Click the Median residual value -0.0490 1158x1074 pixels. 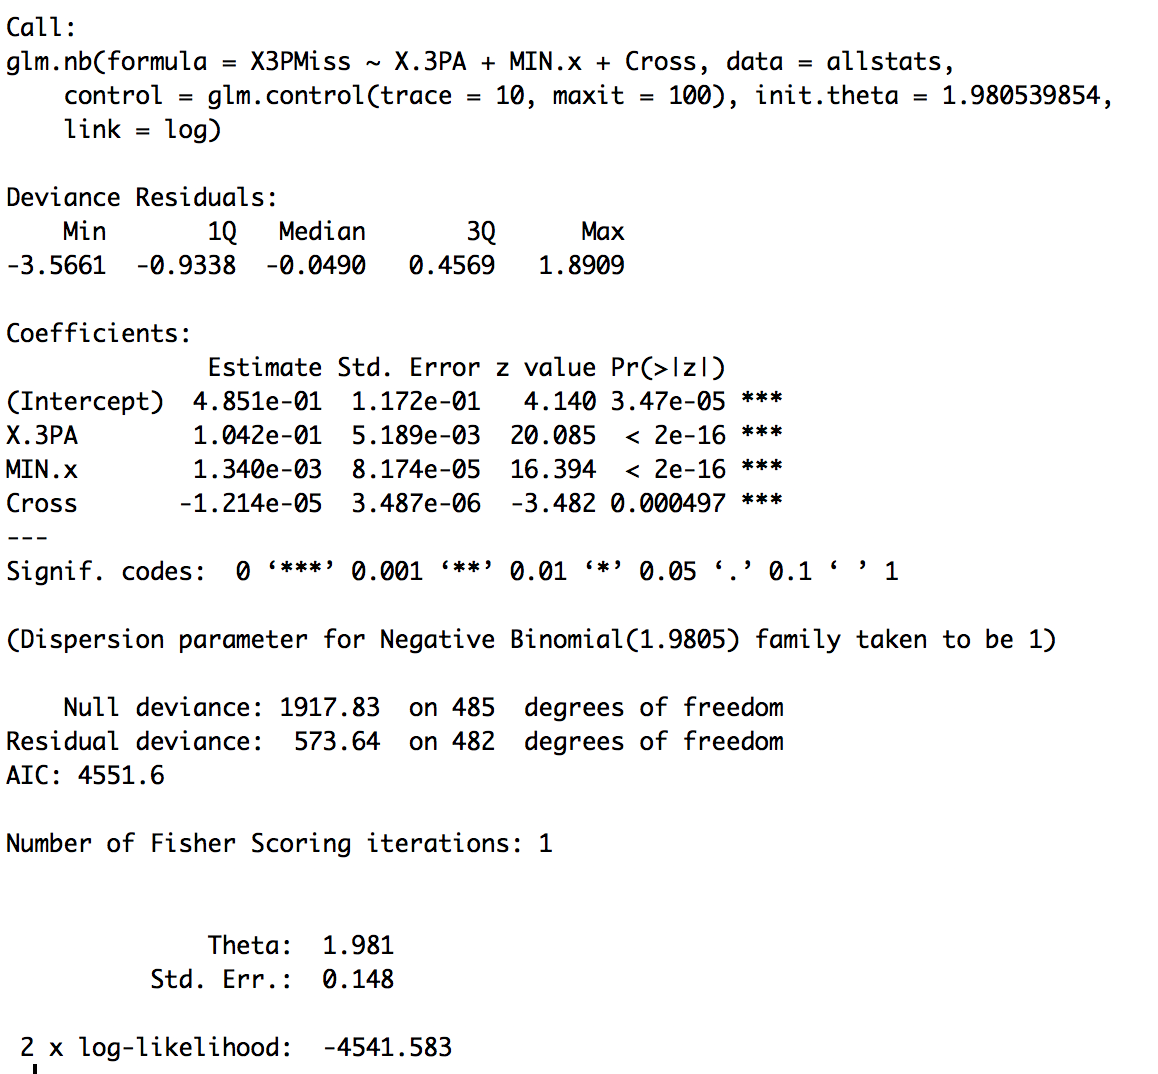coord(315,265)
